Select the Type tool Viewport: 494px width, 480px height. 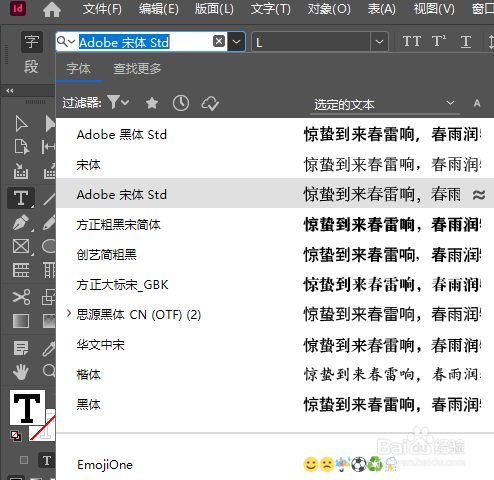click(21, 198)
